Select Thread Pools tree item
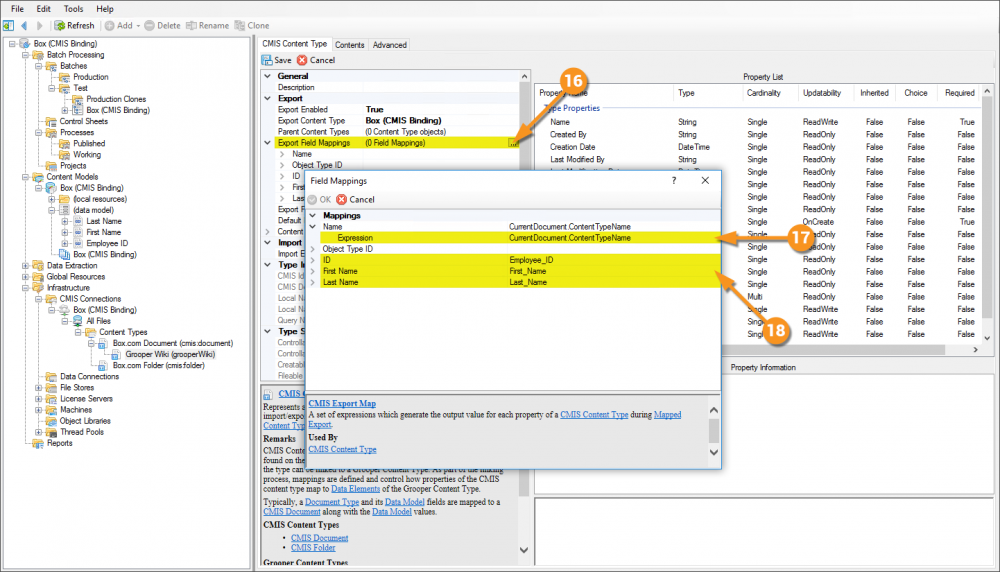 pos(82,432)
